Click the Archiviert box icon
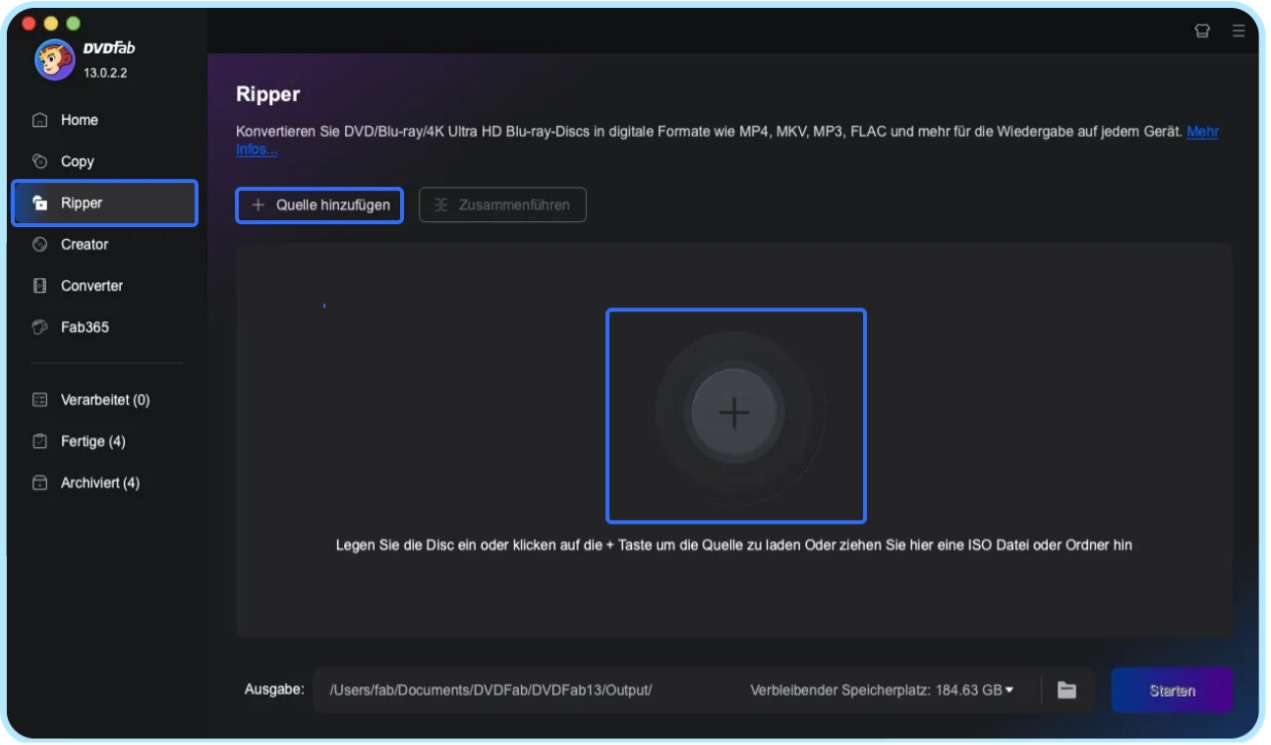The height and width of the screenshot is (745, 1271). (x=40, y=483)
